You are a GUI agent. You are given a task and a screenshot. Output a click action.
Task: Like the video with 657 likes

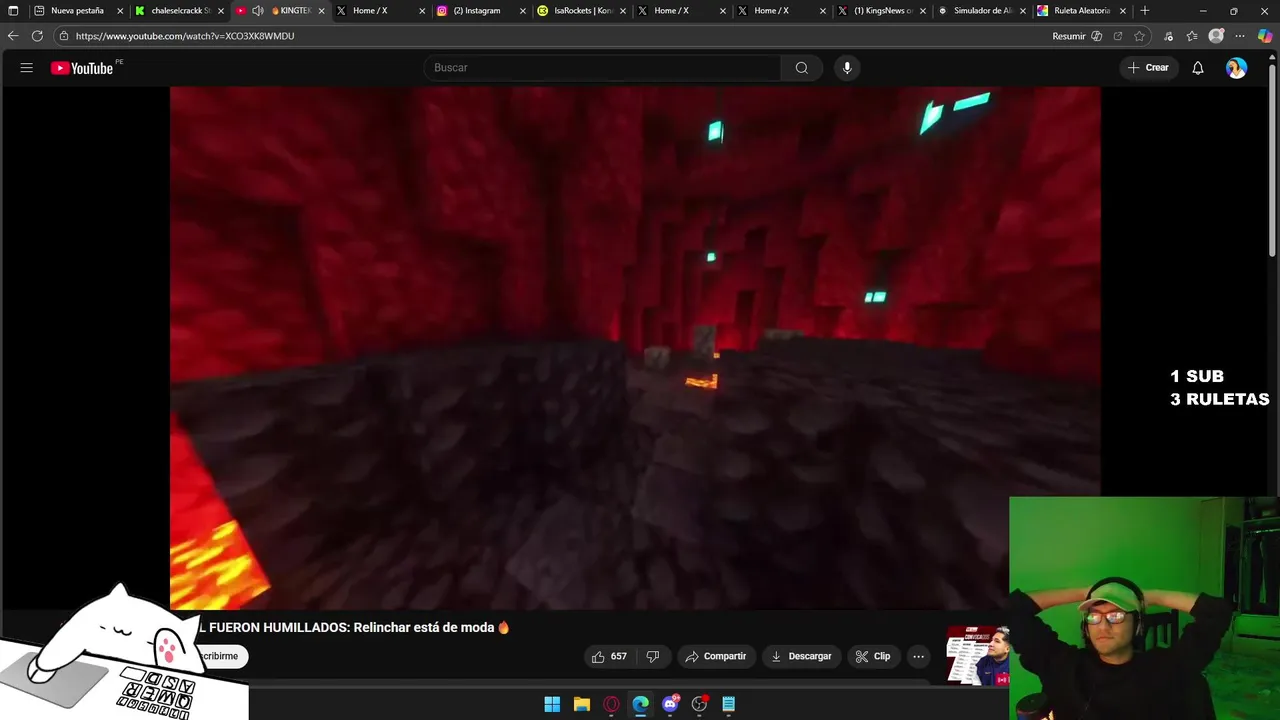click(x=609, y=657)
